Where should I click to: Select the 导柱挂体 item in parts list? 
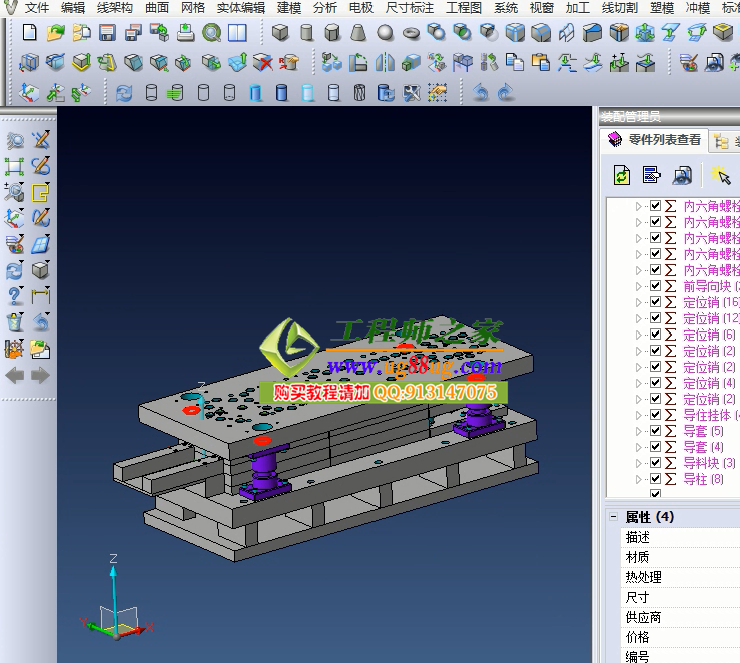[710, 415]
